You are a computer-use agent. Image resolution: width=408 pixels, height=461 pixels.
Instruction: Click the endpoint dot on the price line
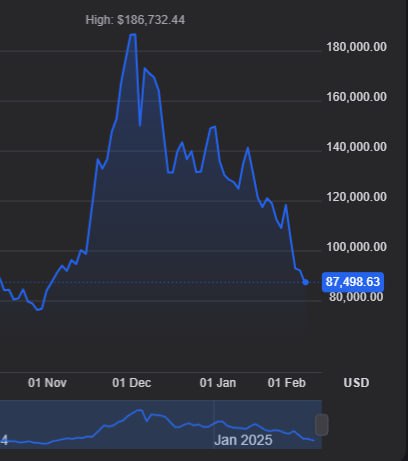click(x=305, y=282)
